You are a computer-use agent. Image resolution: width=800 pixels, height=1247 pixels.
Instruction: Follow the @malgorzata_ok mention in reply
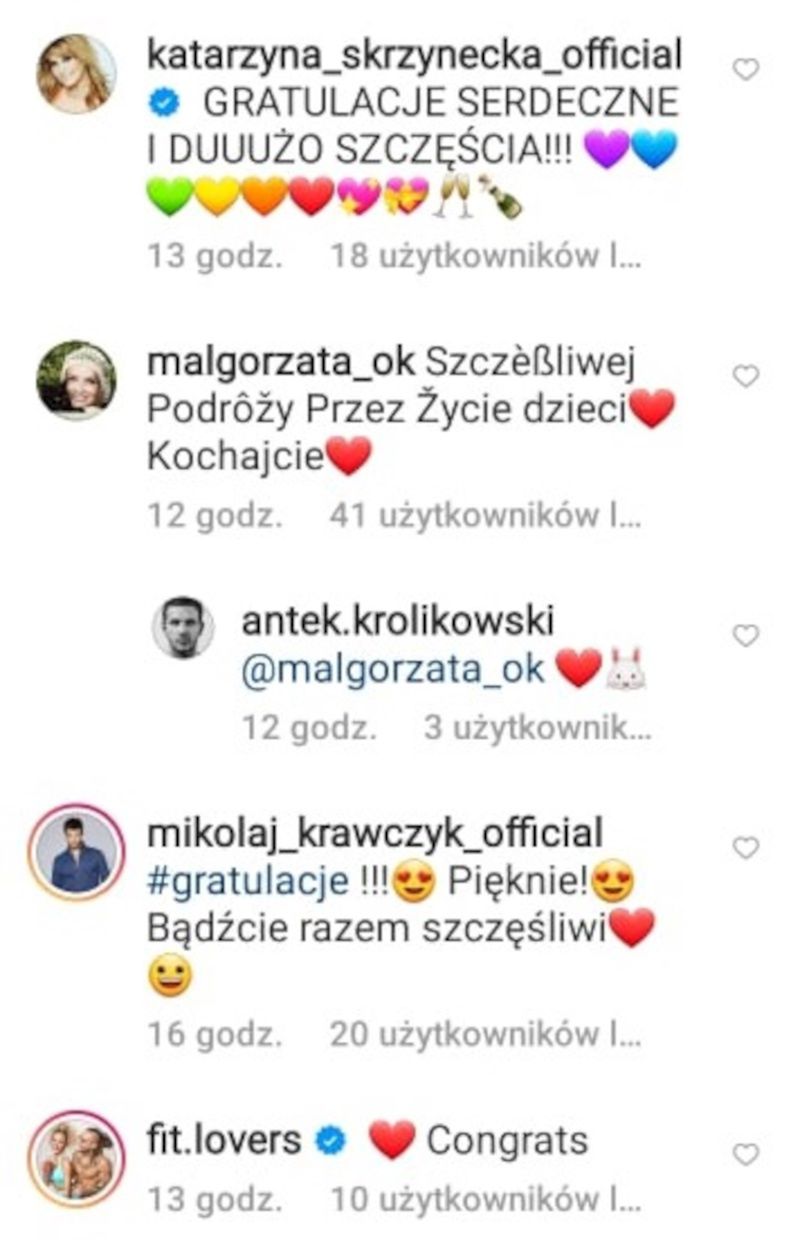coord(393,669)
